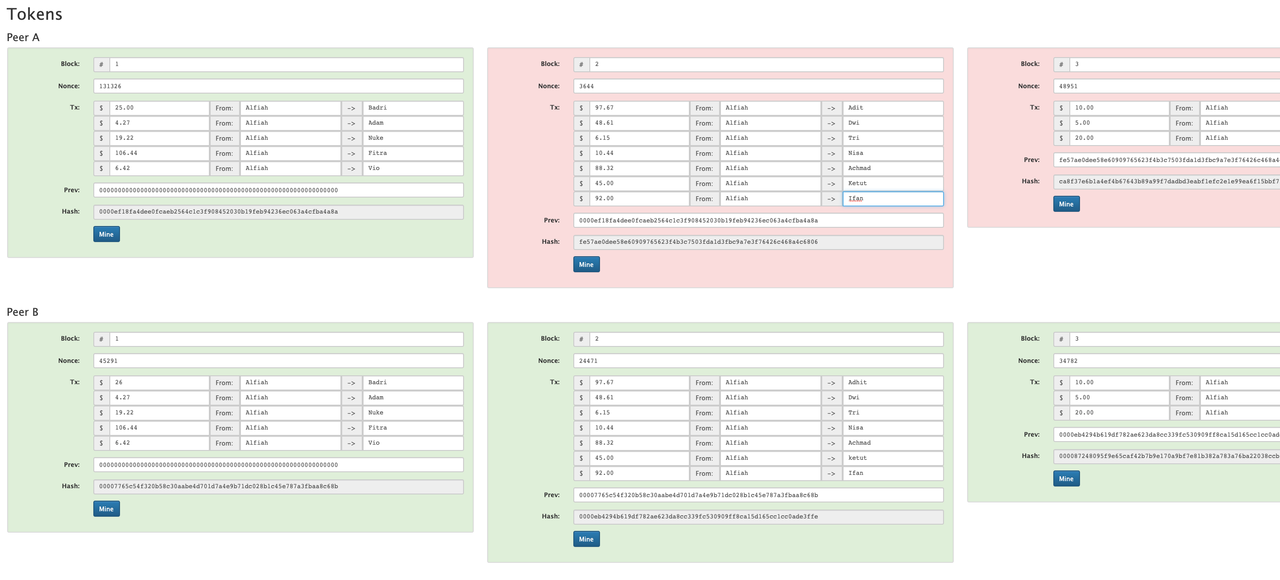Click the 20.00 amount field in Peer A block 3
The image size is (1280, 580).
click(x=1119, y=138)
